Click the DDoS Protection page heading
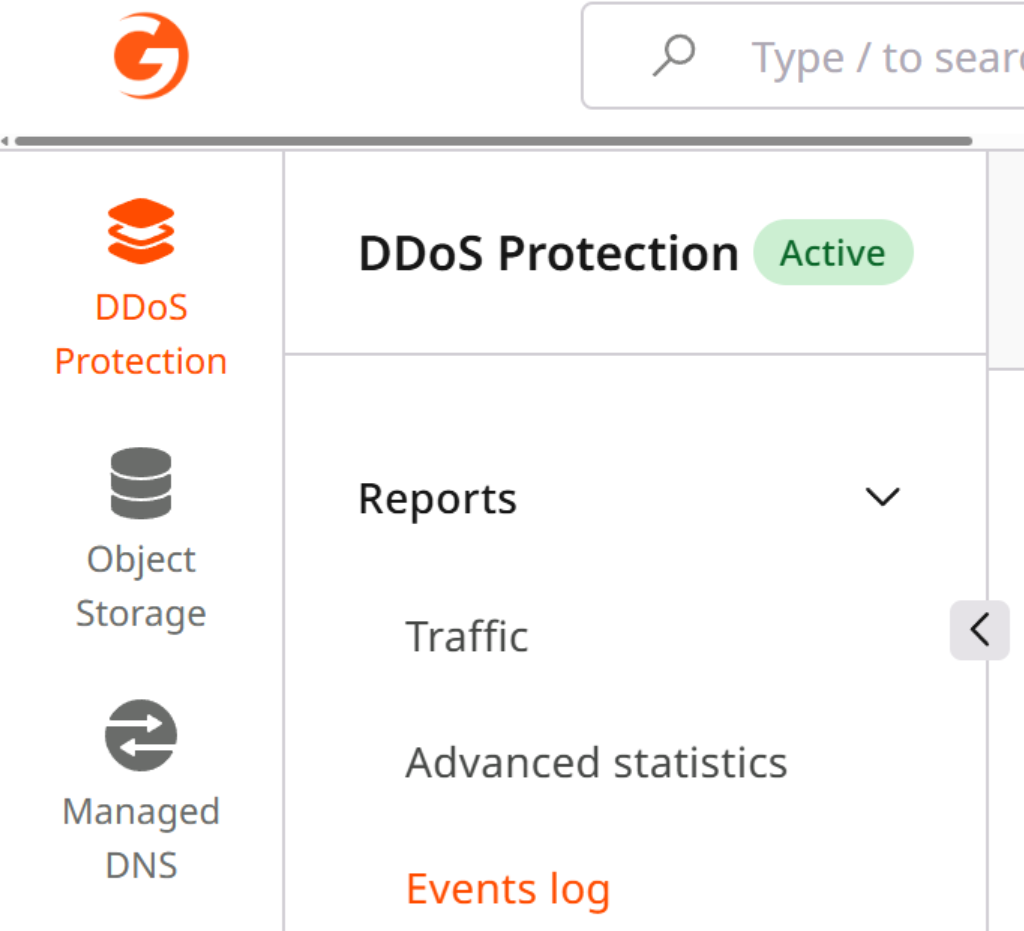Viewport: 1024px width, 931px height. (548, 252)
